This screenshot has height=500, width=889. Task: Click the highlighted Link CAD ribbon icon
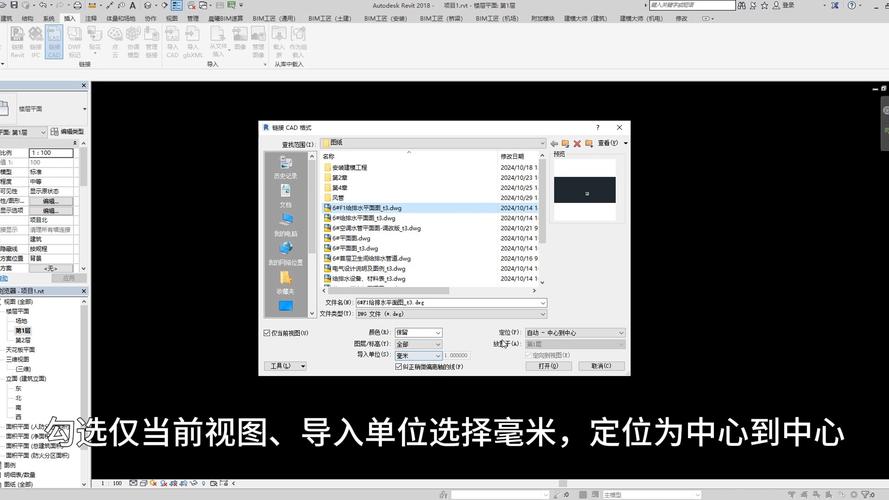54,41
